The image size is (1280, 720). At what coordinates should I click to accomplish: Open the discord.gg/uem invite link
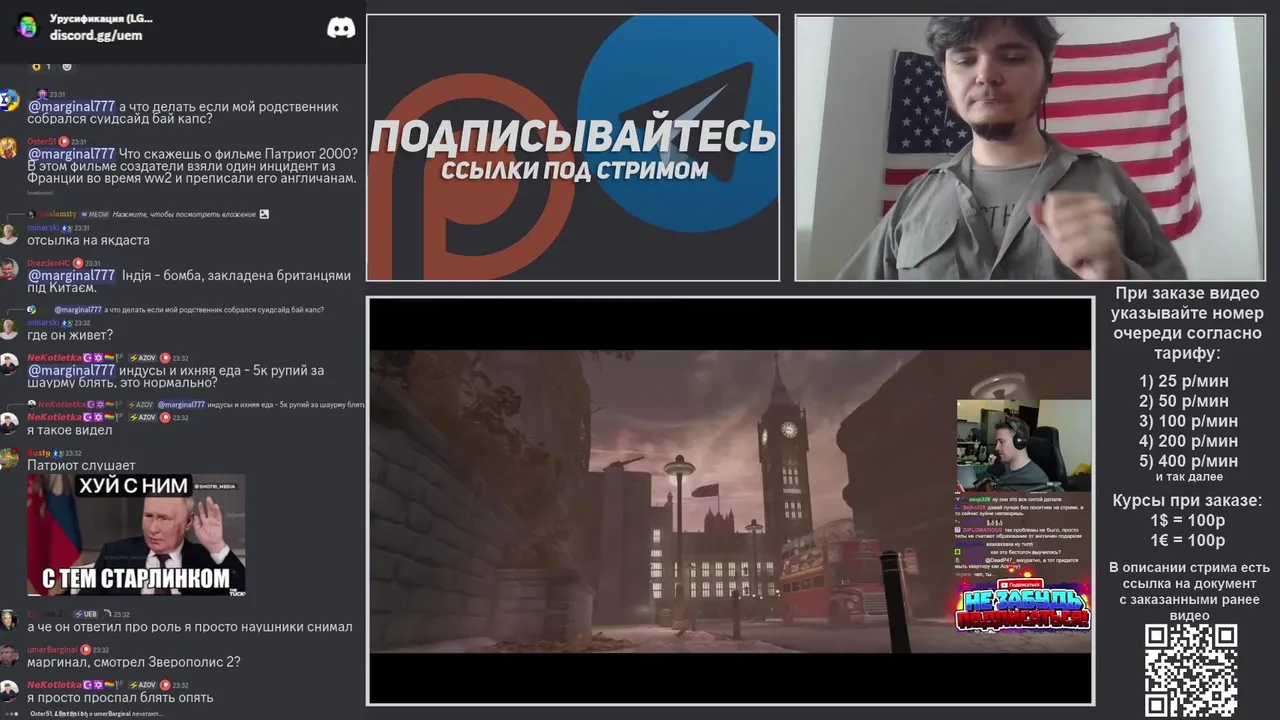[x=96, y=35]
